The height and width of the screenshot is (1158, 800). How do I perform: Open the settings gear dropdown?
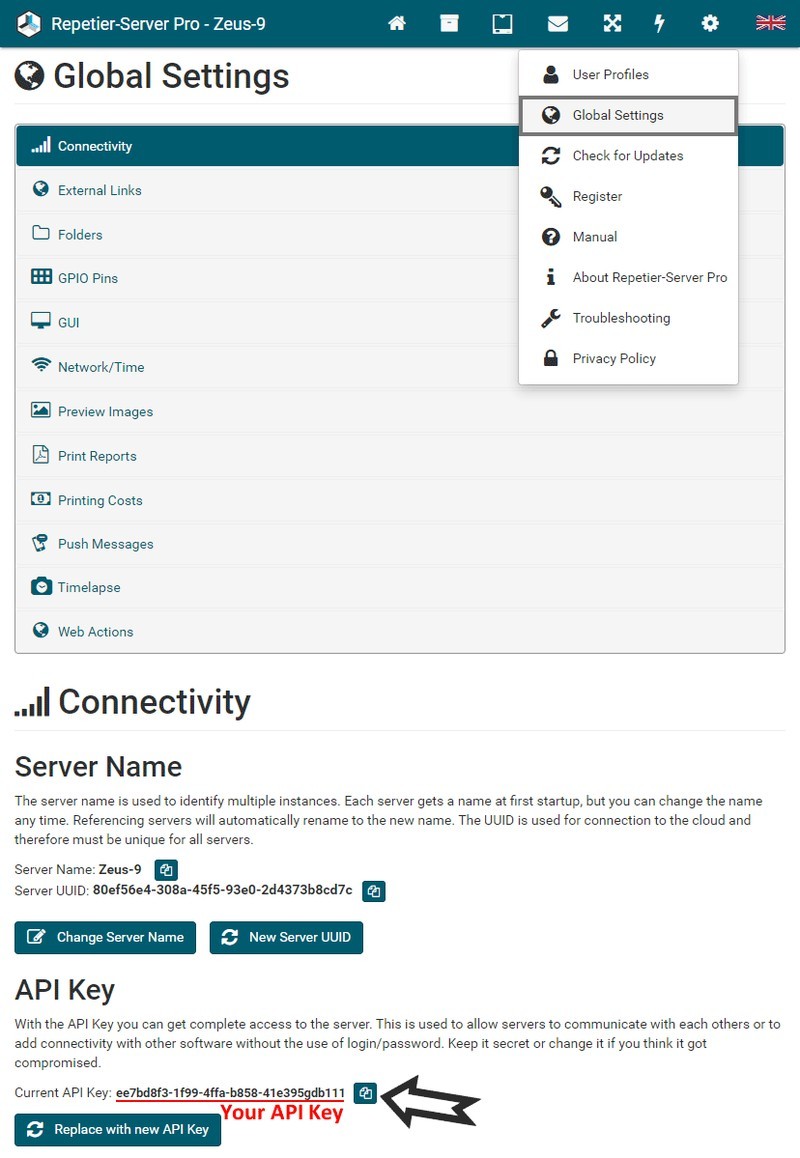pos(710,23)
